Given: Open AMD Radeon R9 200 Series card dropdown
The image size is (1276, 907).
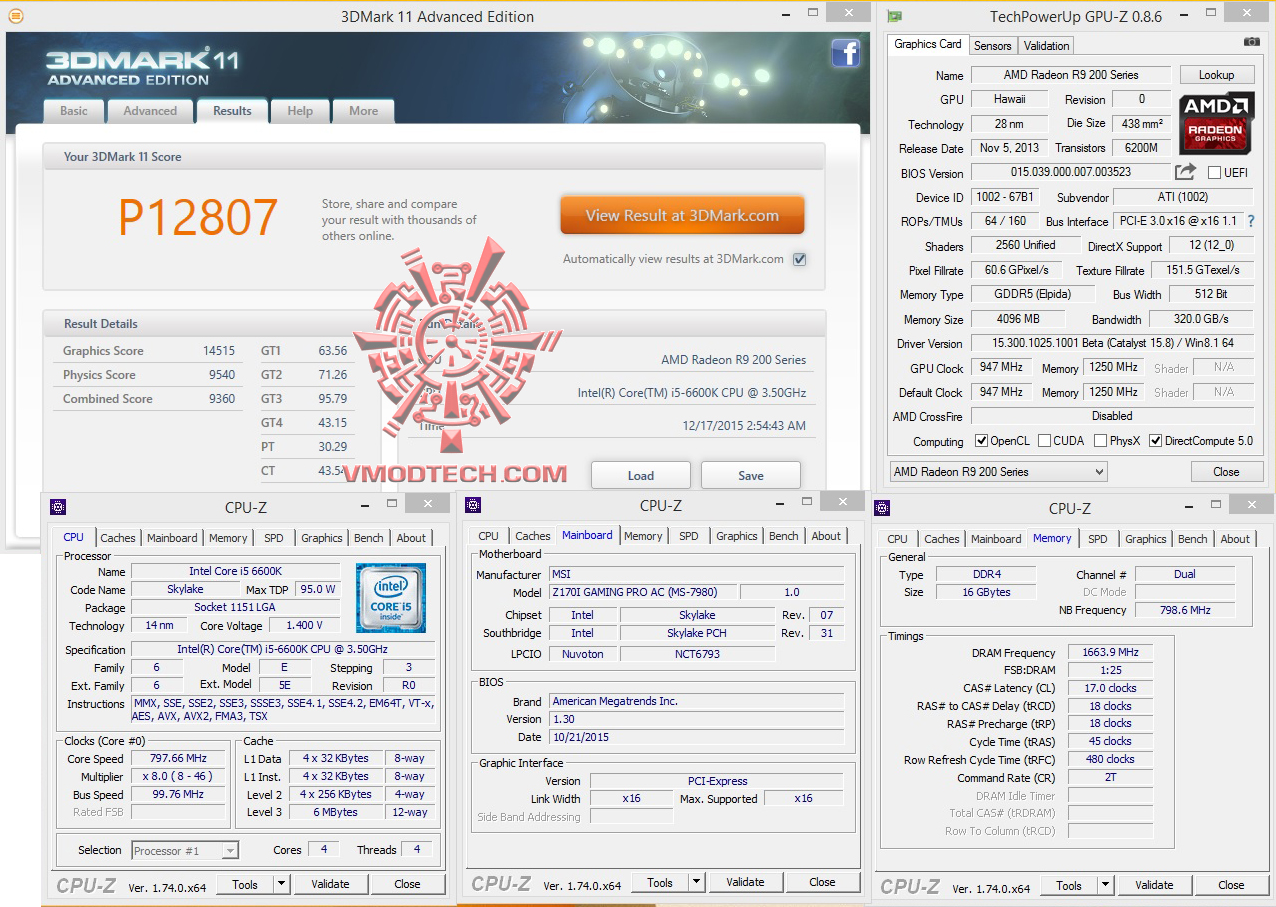Looking at the screenshot, I should [998, 472].
